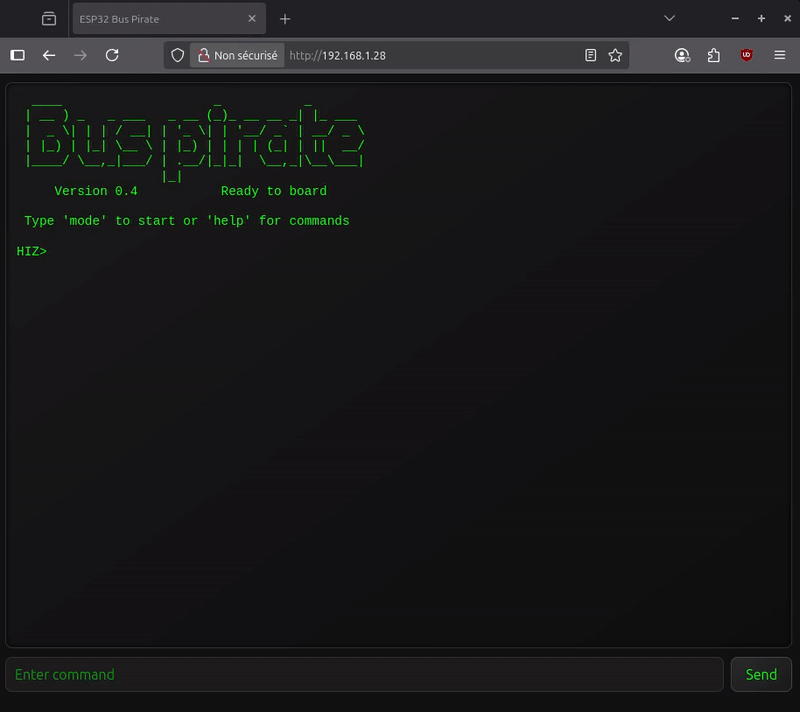
Task: Reload the current page
Action: [112, 56]
